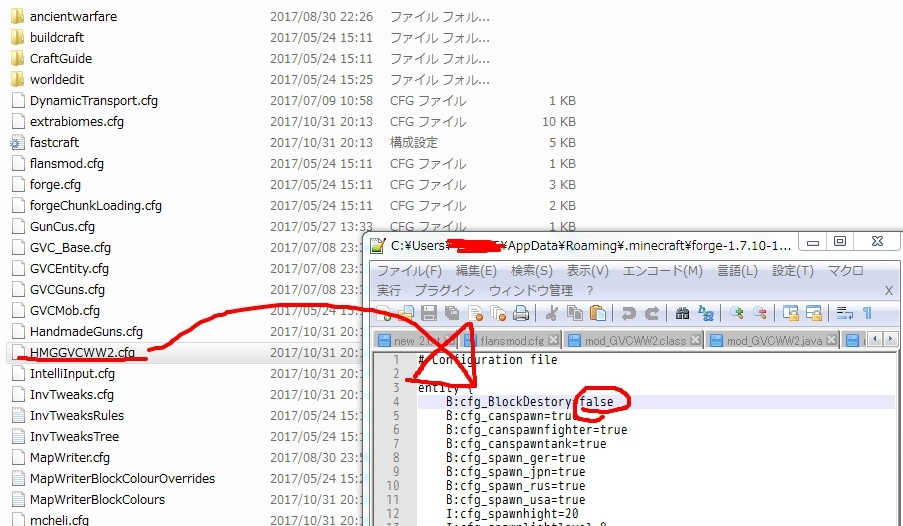Click the Paste clipboard icon
The width and height of the screenshot is (903, 526).
598,313
